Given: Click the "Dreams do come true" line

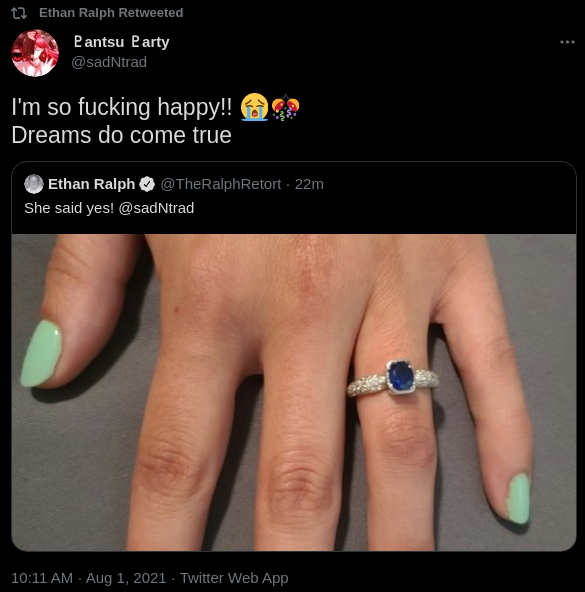Looking at the screenshot, I should pos(121,135).
